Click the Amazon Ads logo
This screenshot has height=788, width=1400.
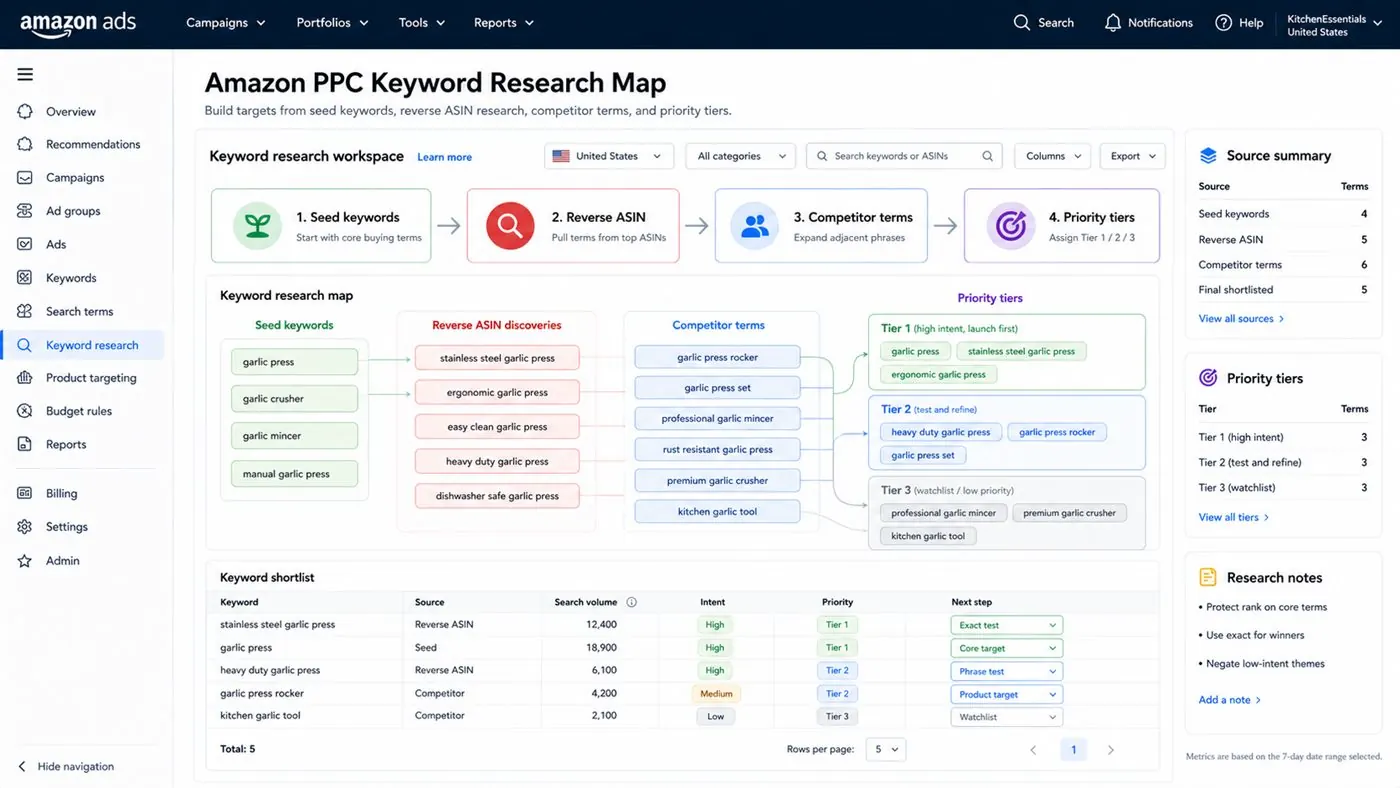[x=78, y=23]
